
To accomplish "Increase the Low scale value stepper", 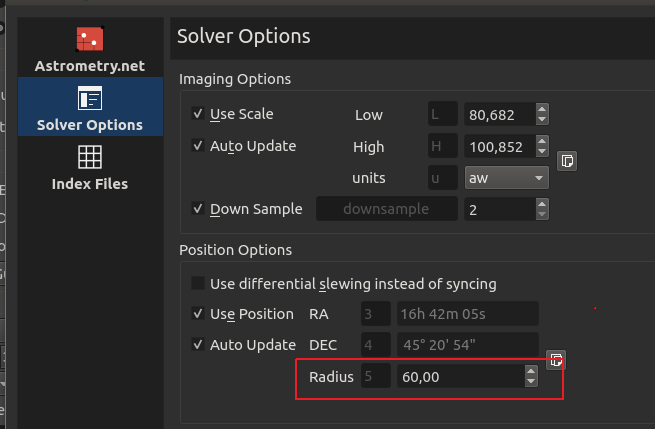I will [542, 110].
